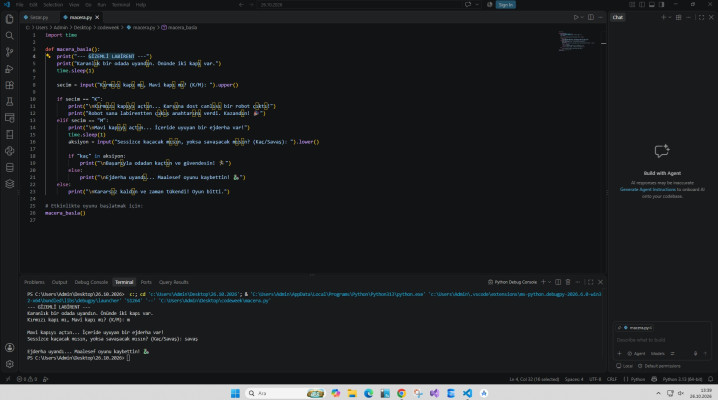Viewport: 718px width, 400px height.
Task: Focus the Describe what to build input
Action: [662, 340]
